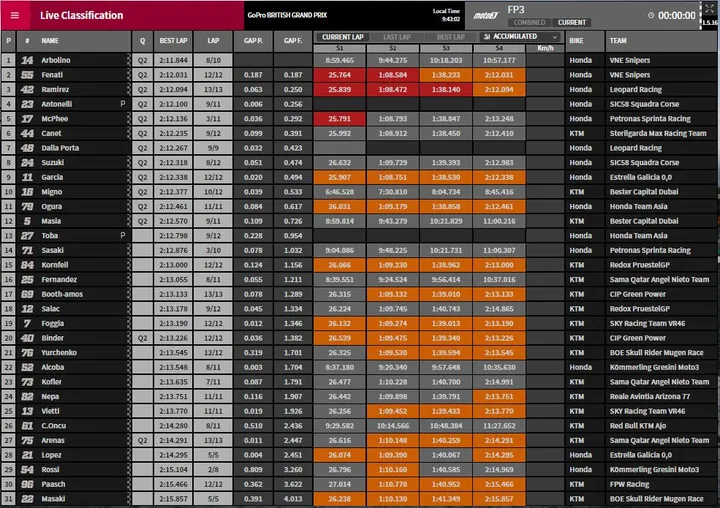This screenshot has height=508, width=720.
Task: Open Ramirez row options dots
Action: click(x=128, y=90)
